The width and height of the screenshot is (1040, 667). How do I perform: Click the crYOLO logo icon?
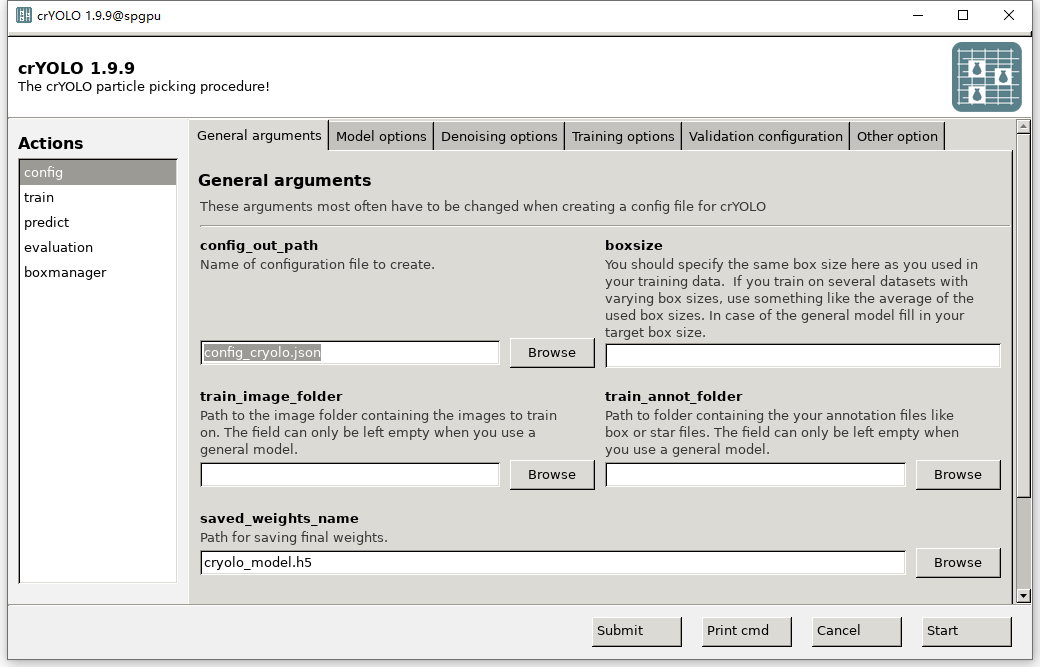(x=986, y=77)
